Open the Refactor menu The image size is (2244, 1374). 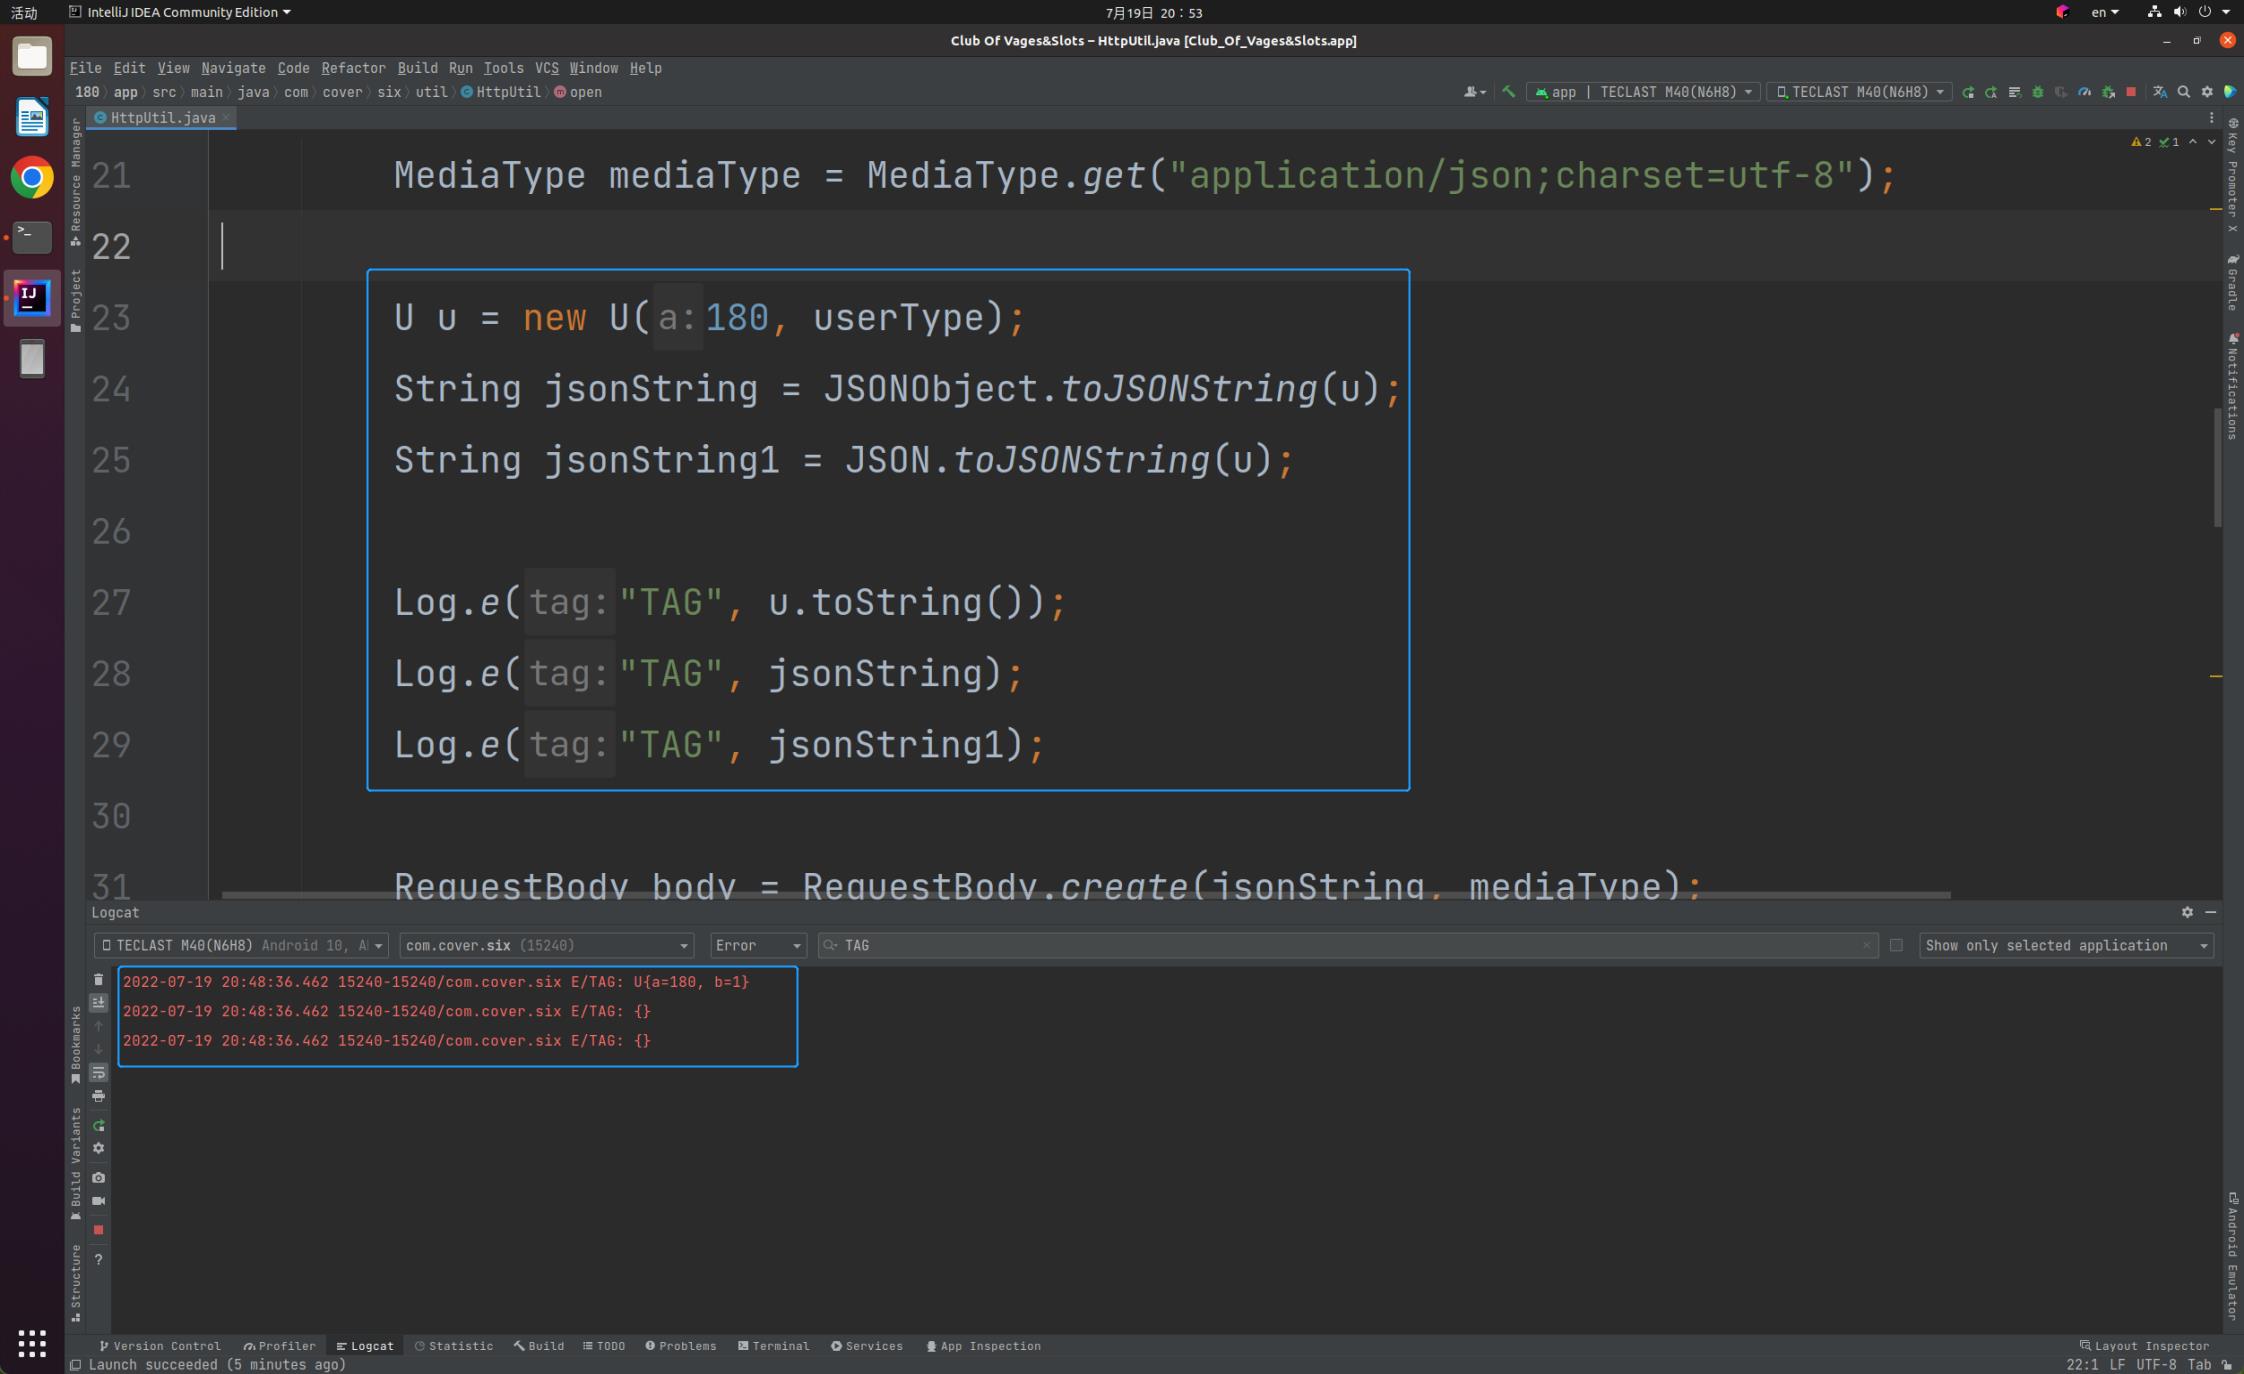point(353,68)
